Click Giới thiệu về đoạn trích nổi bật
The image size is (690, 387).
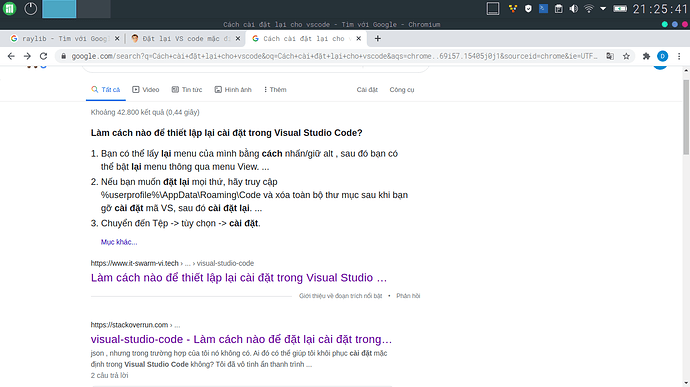341,296
